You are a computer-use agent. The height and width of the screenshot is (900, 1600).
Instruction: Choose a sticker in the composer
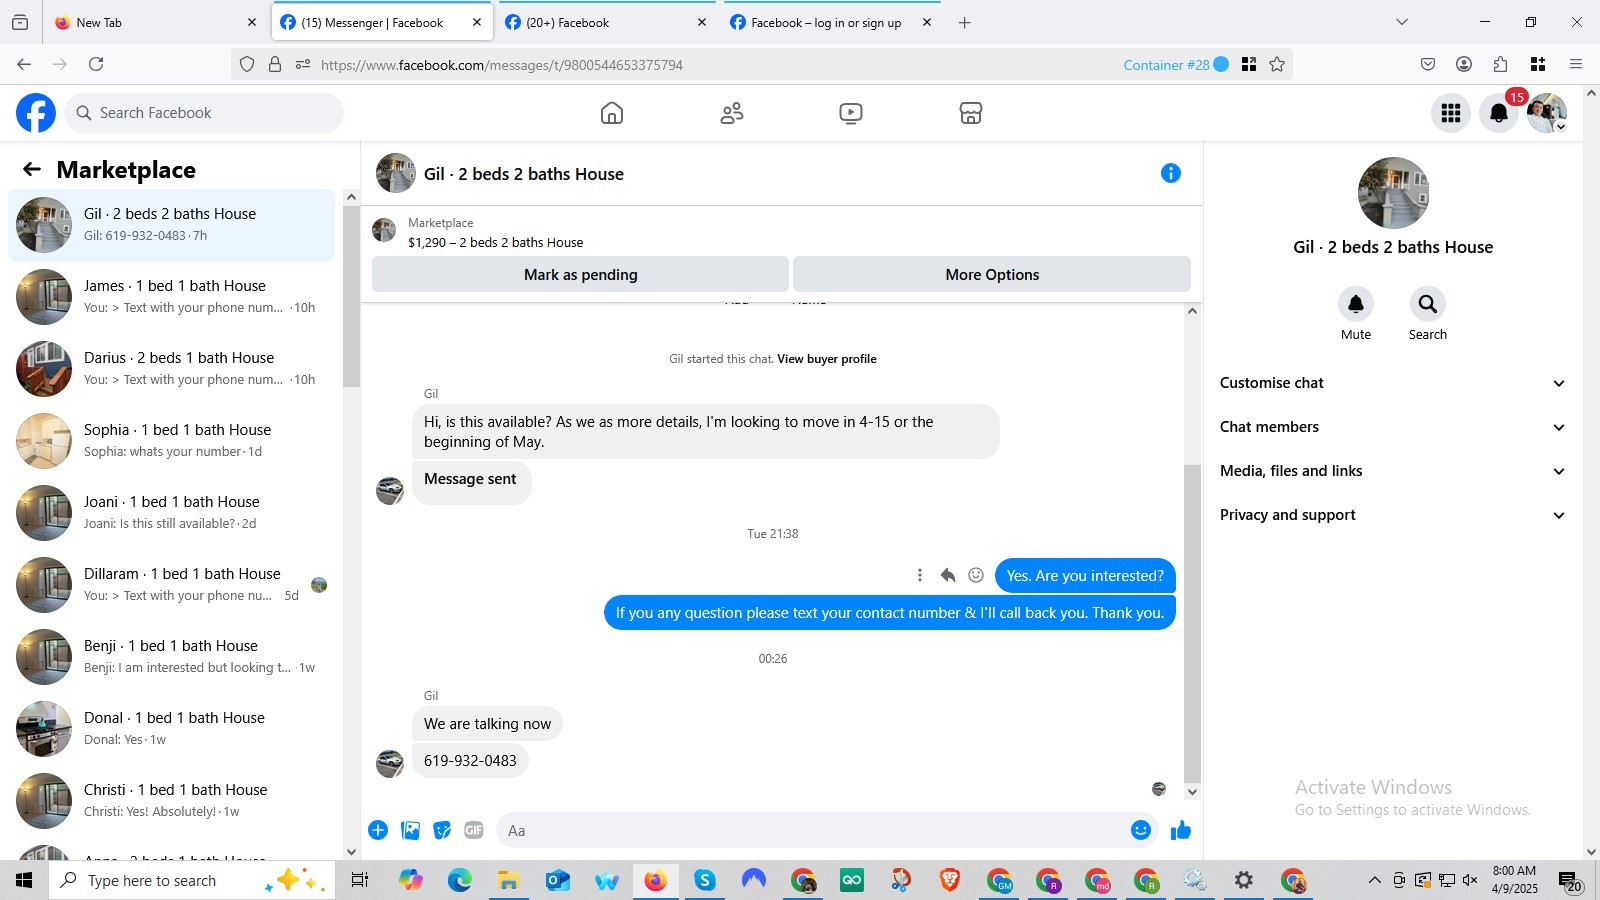point(442,830)
